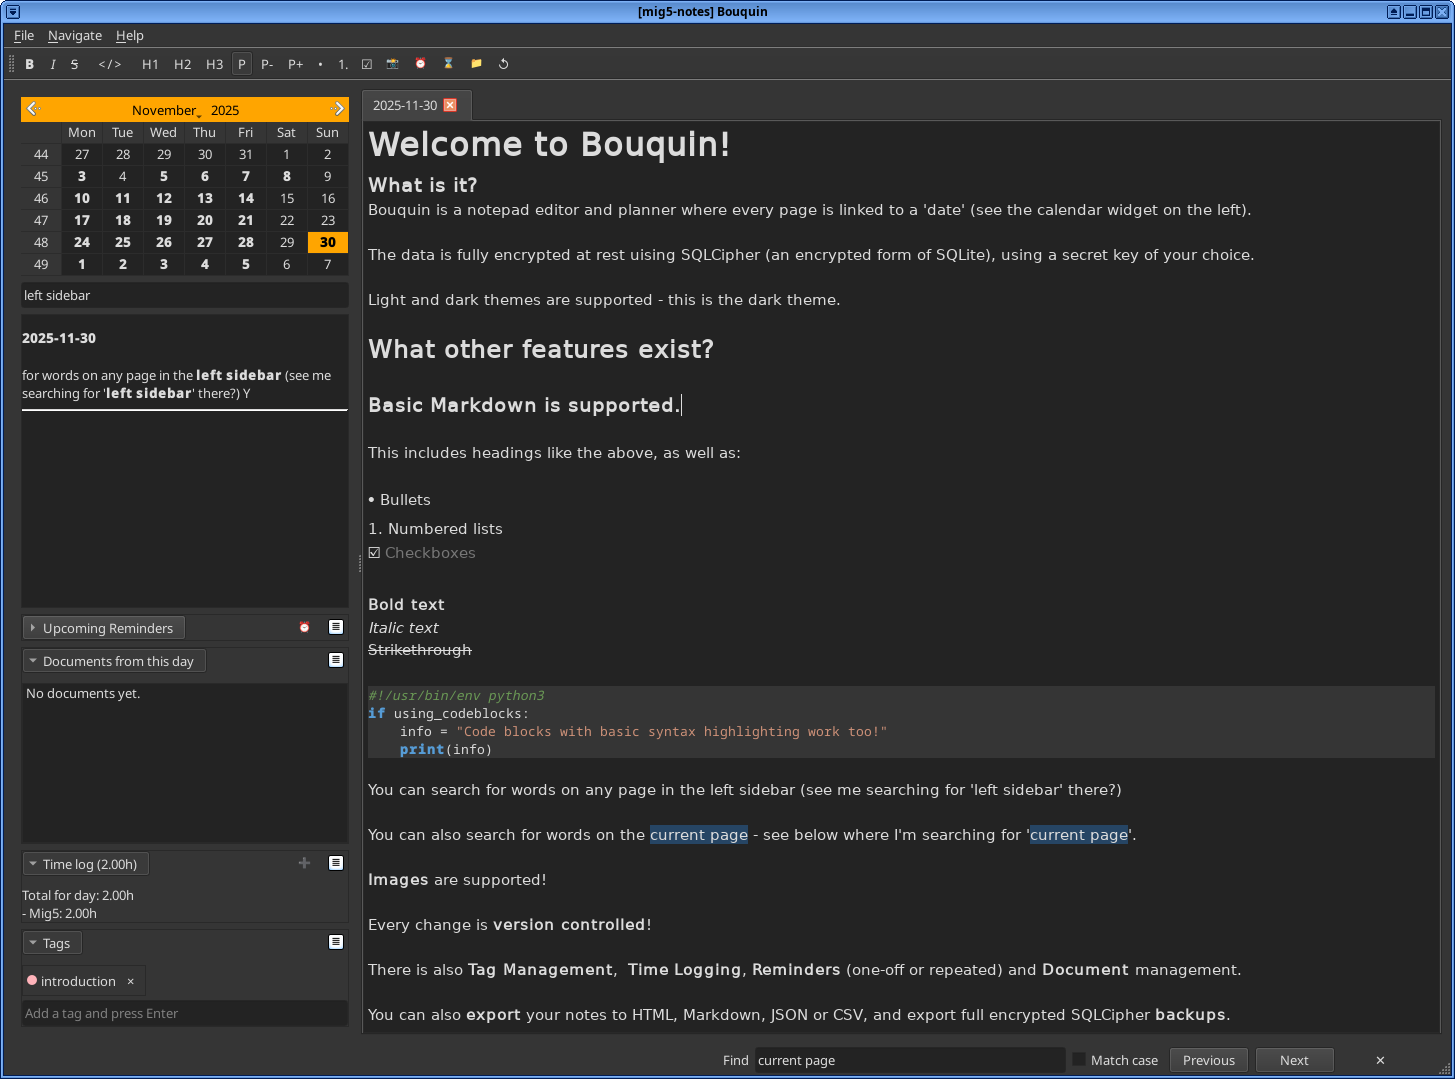Screen dimensions: 1455x1079
Task: Insert an image using the camera icon
Action: (392, 64)
